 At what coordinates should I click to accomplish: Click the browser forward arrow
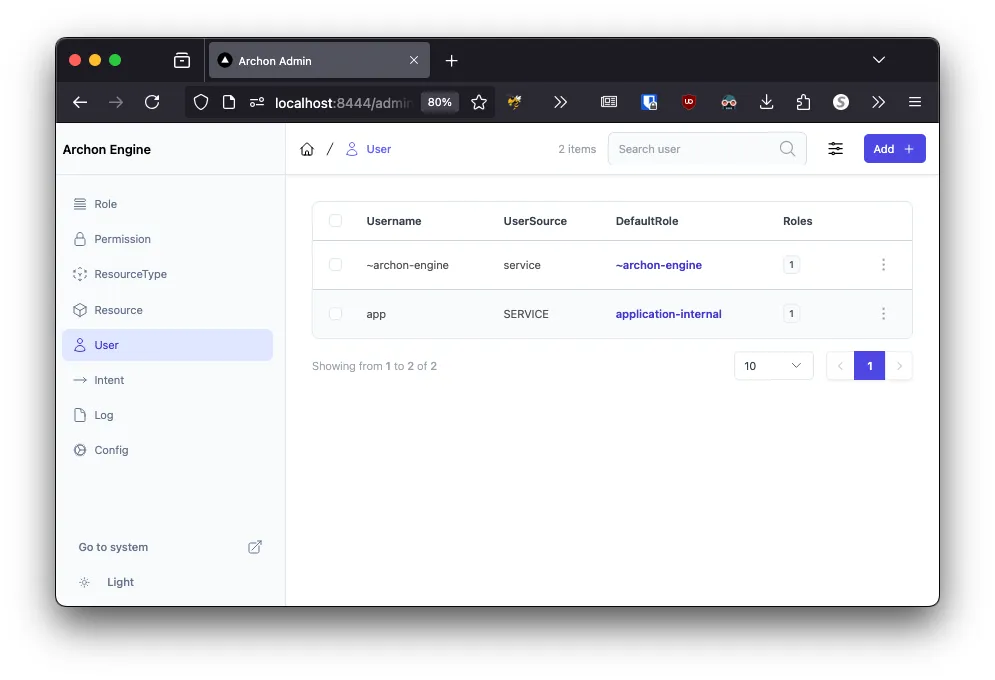click(x=115, y=102)
